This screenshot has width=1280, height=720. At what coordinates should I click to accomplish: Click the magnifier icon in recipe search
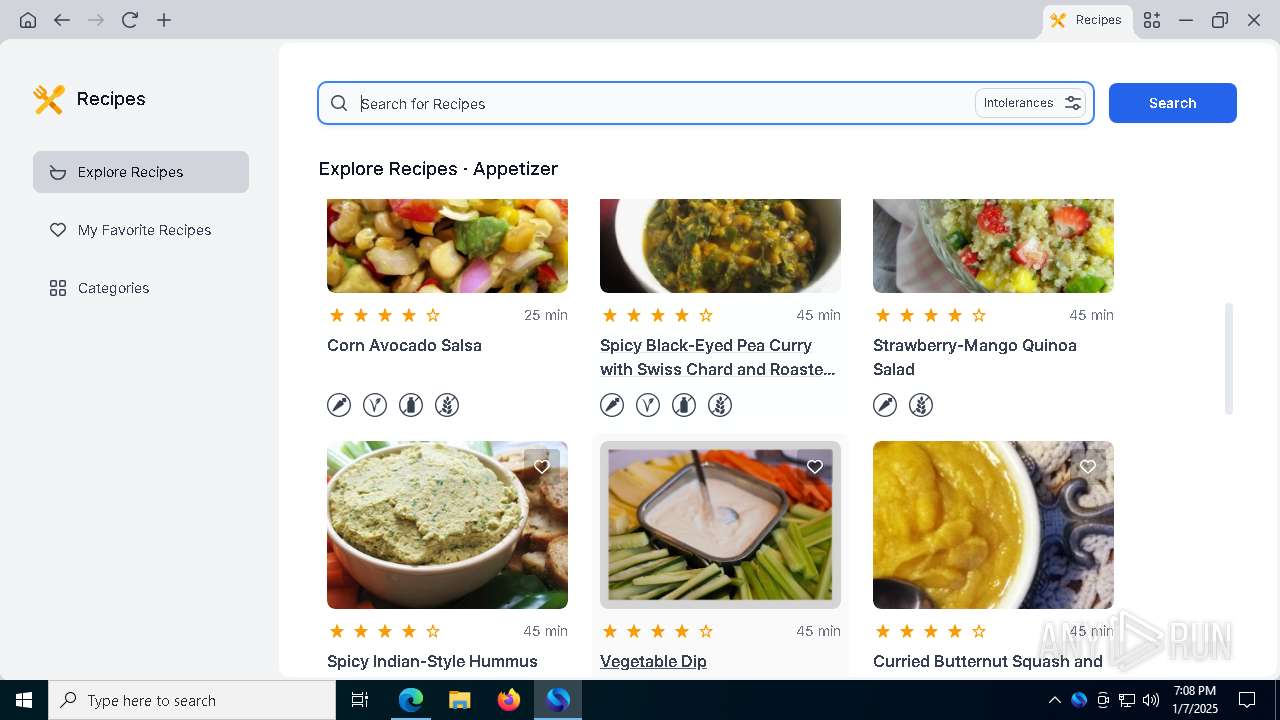click(x=339, y=103)
